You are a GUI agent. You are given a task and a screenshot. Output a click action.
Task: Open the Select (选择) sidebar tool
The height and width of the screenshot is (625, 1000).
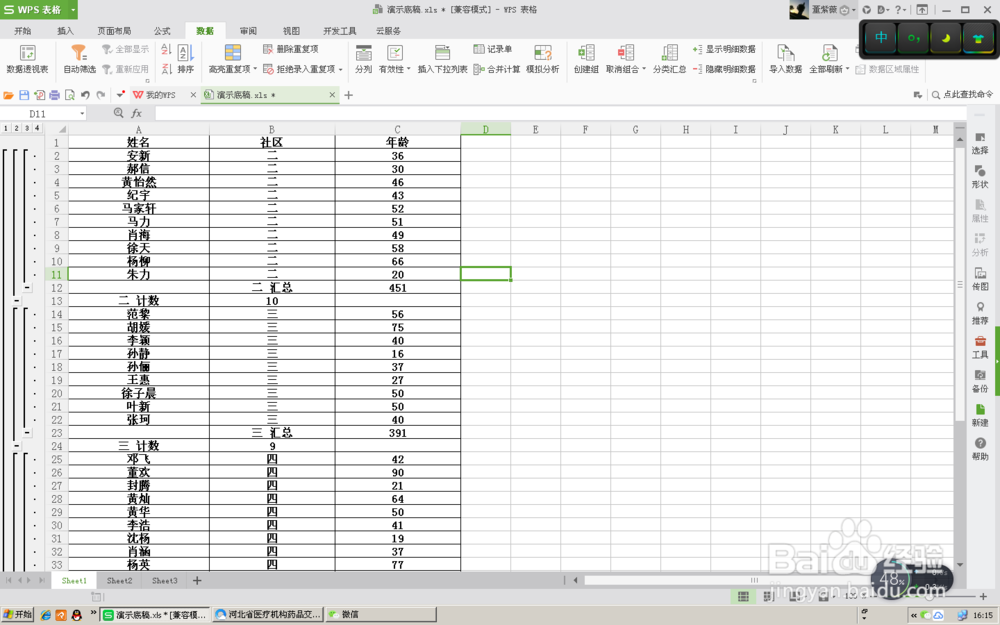pos(980,143)
